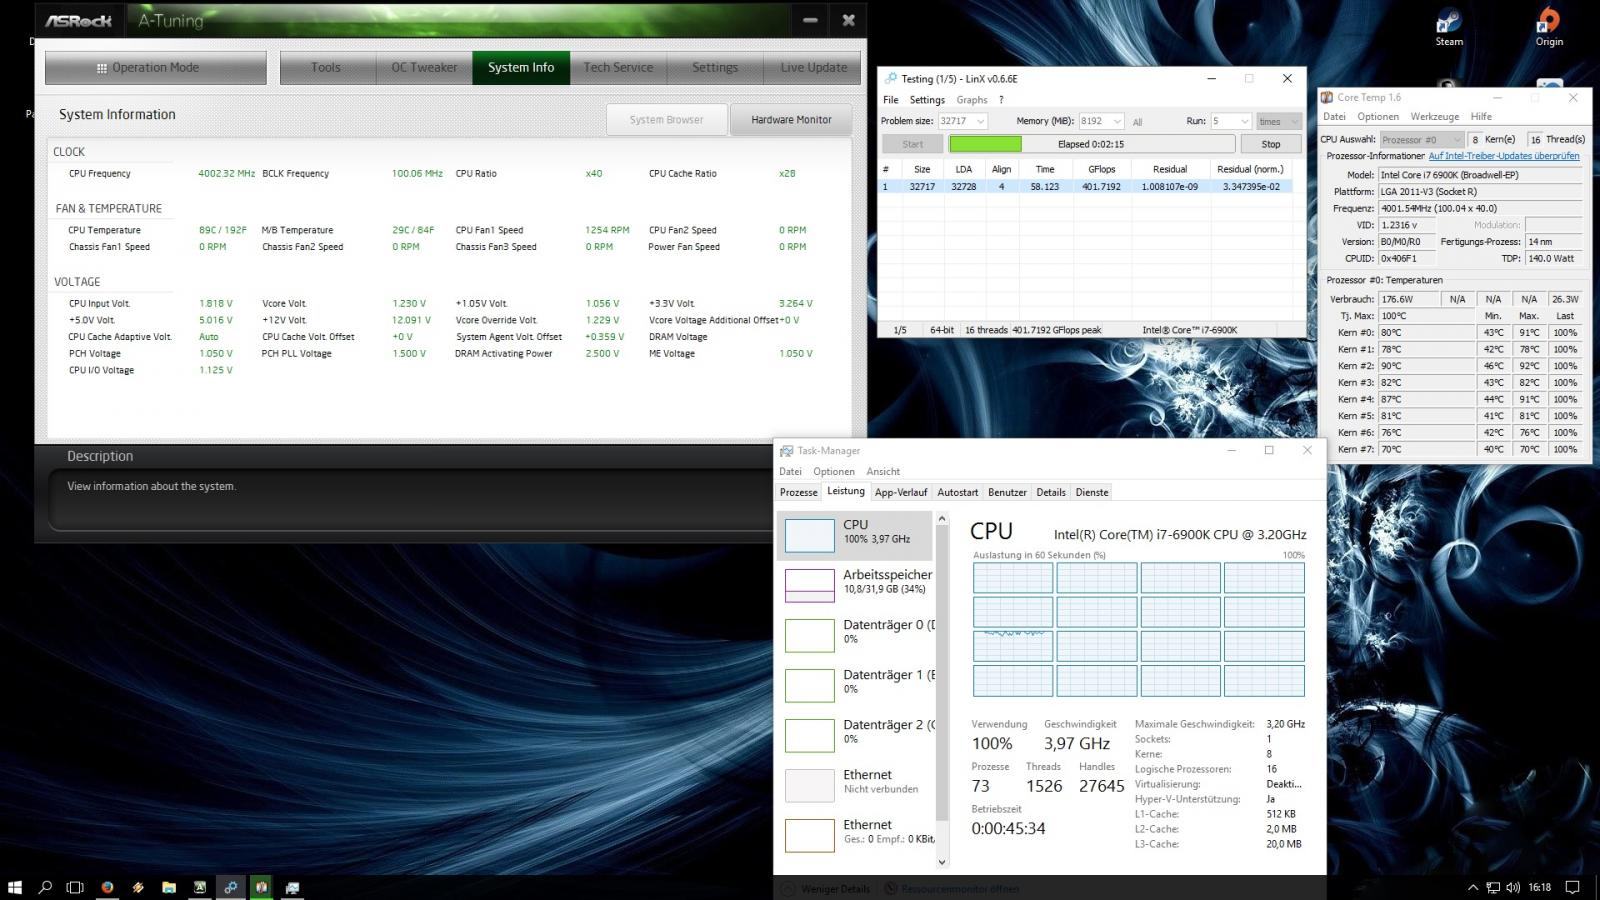Switch to OC Tweaker tab in A-Tuning

pyautogui.click(x=424, y=67)
